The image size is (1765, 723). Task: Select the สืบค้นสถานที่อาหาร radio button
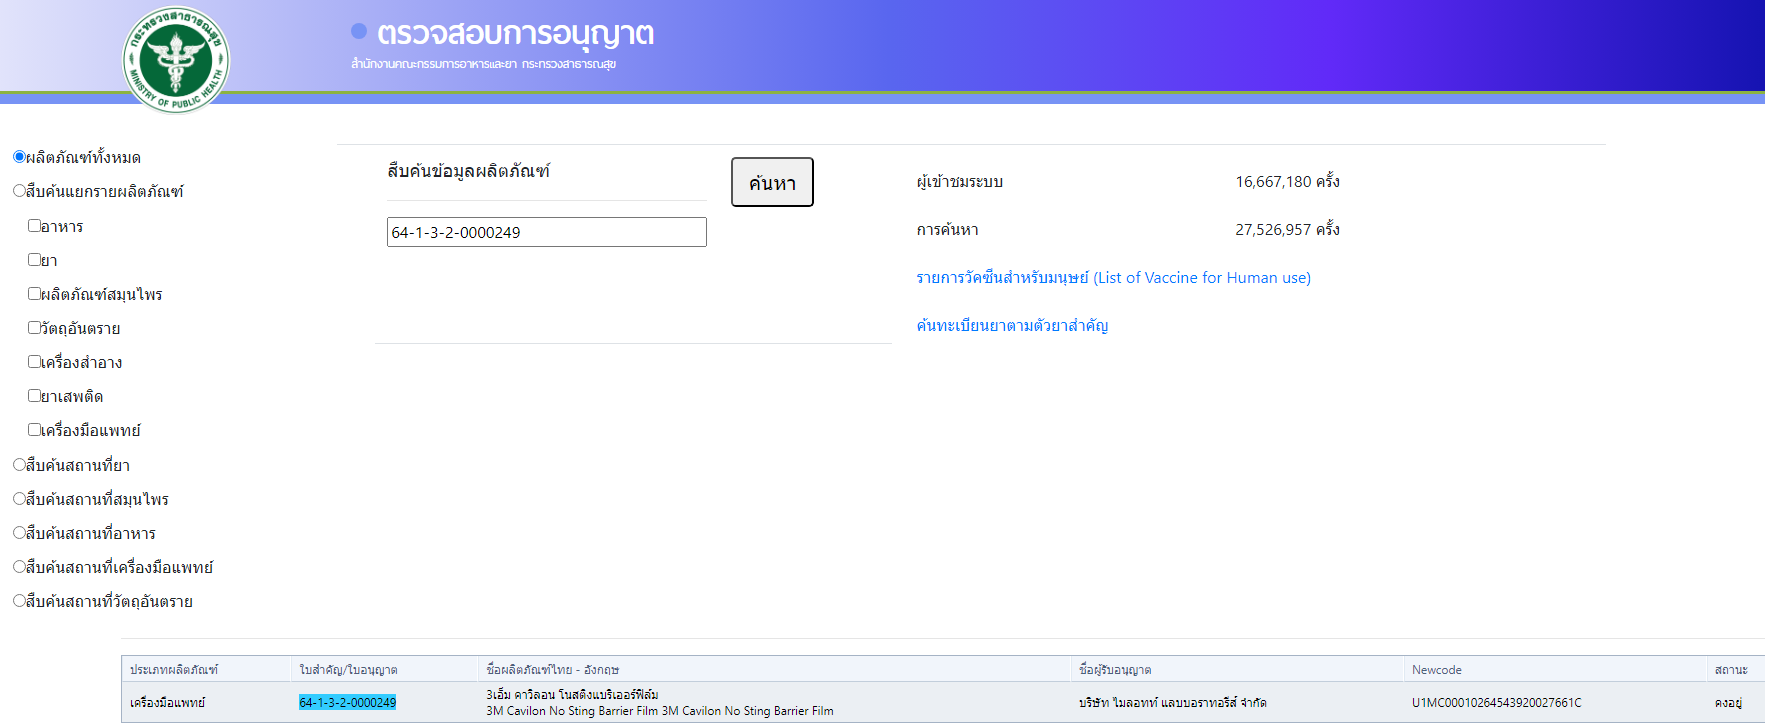tap(19, 533)
